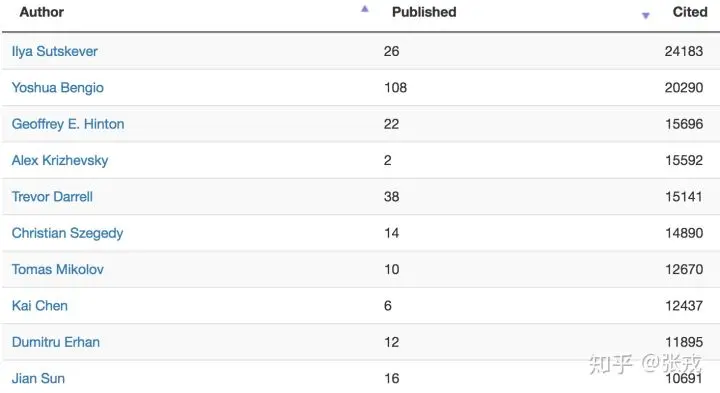The image size is (720, 393).
Task: Open Tomas Mikolov author link
Action: tap(57, 269)
